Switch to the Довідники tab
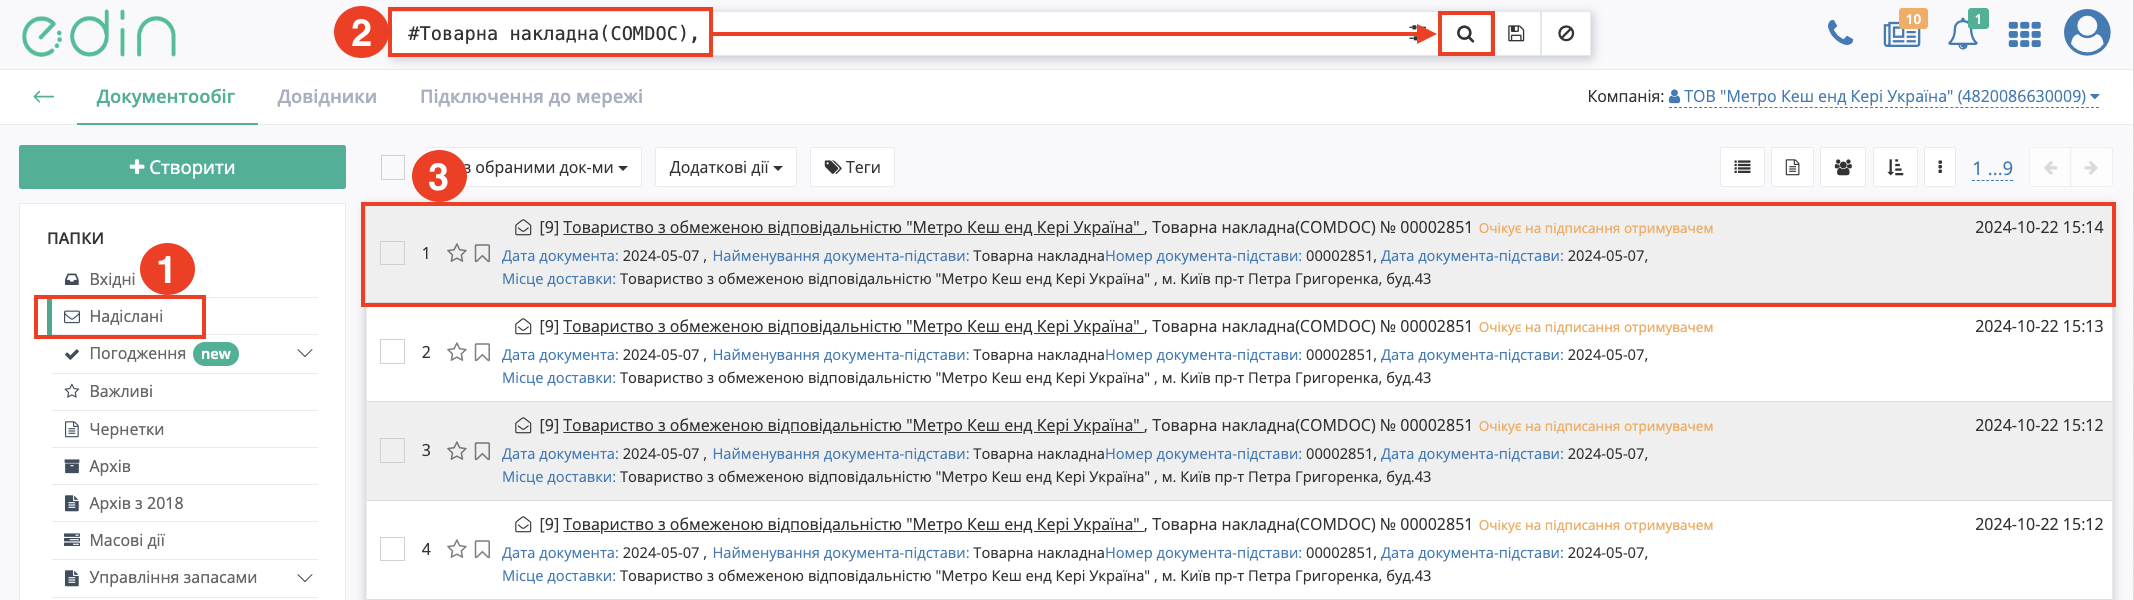This screenshot has width=2134, height=600. tap(327, 97)
